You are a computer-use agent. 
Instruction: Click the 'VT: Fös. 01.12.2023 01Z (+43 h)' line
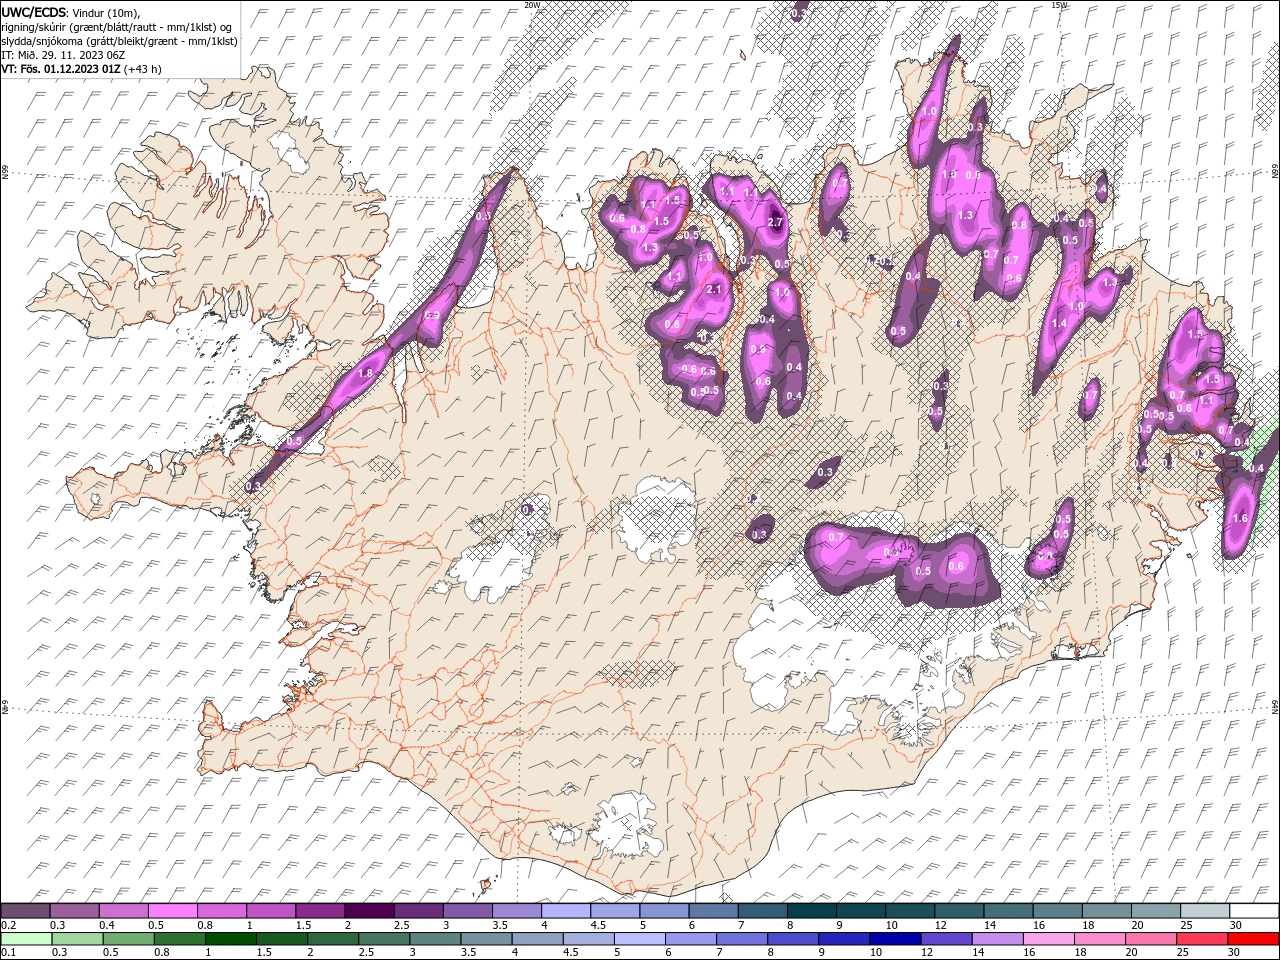click(x=81, y=69)
